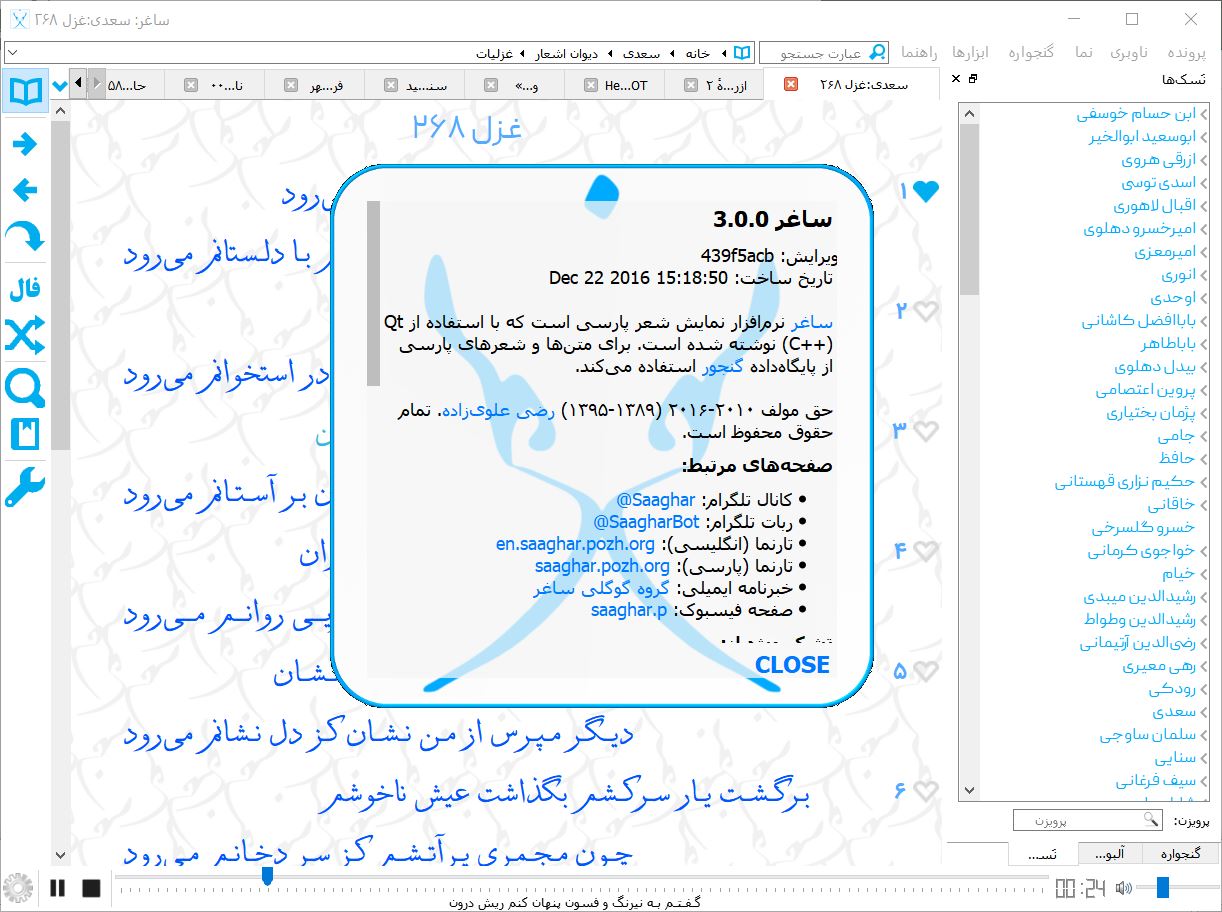Image resolution: width=1222 pixels, height=912 pixels.
Task: Seek using the audio progress slider handle
Action: (267, 877)
